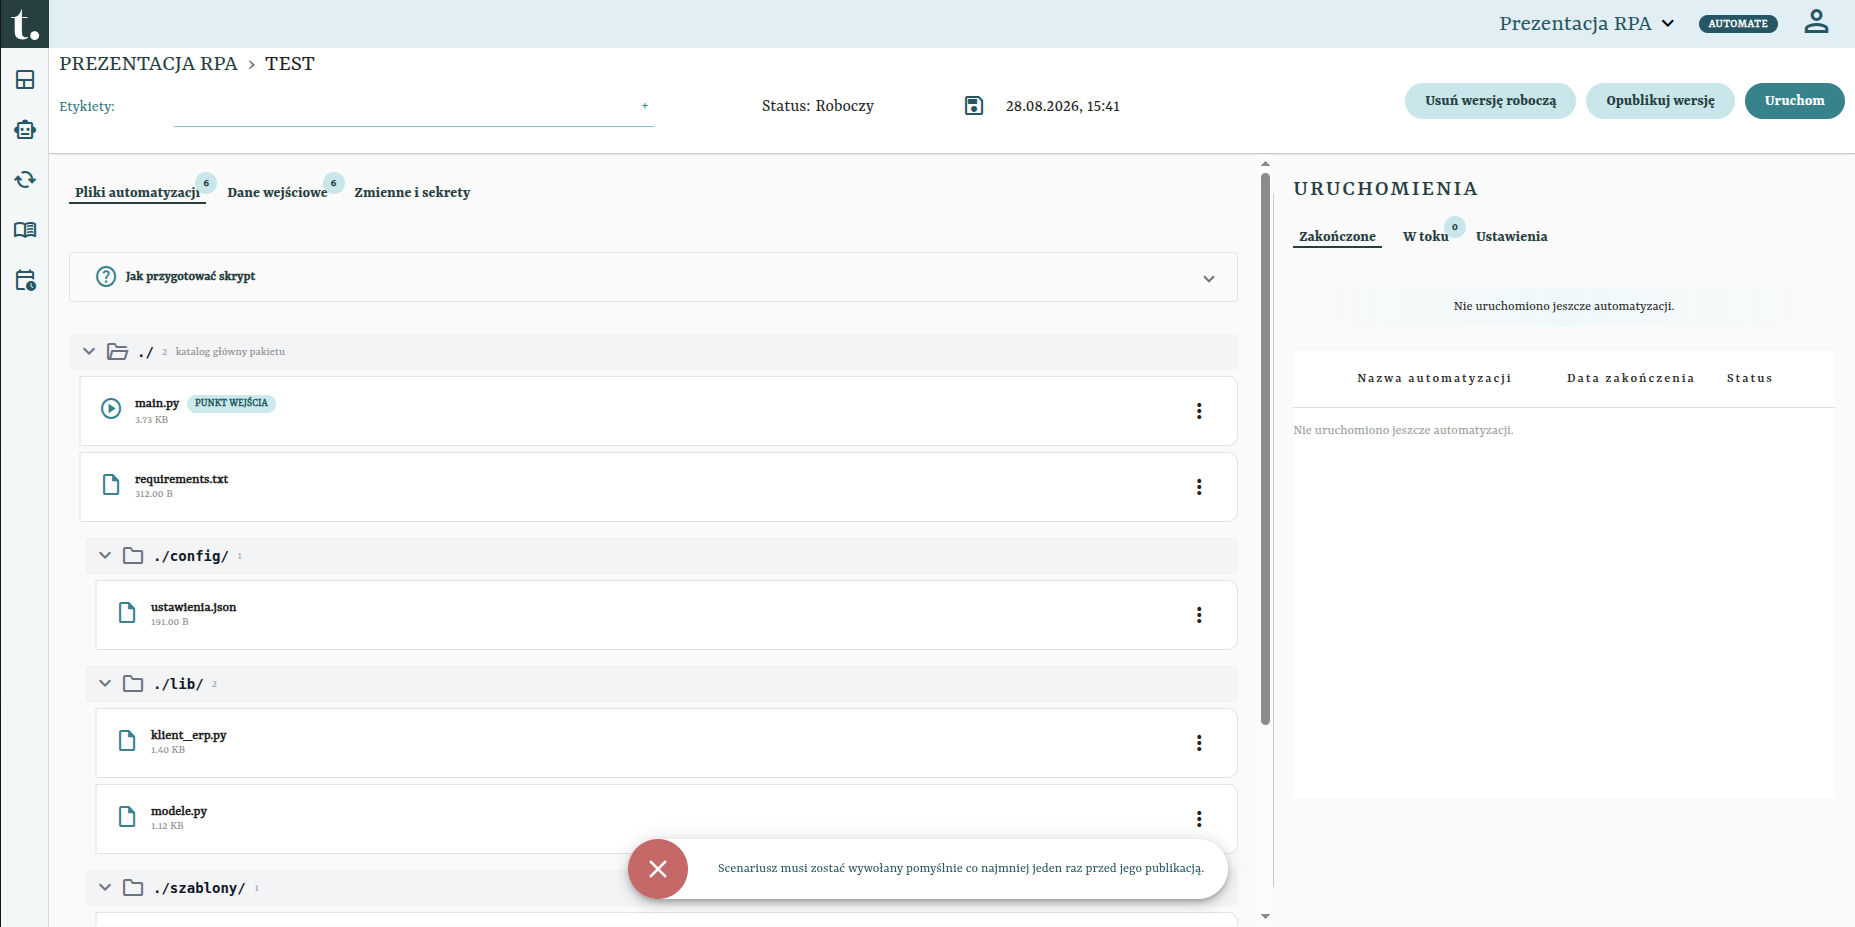Collapse the ./lib/ folder

point(105,684)
